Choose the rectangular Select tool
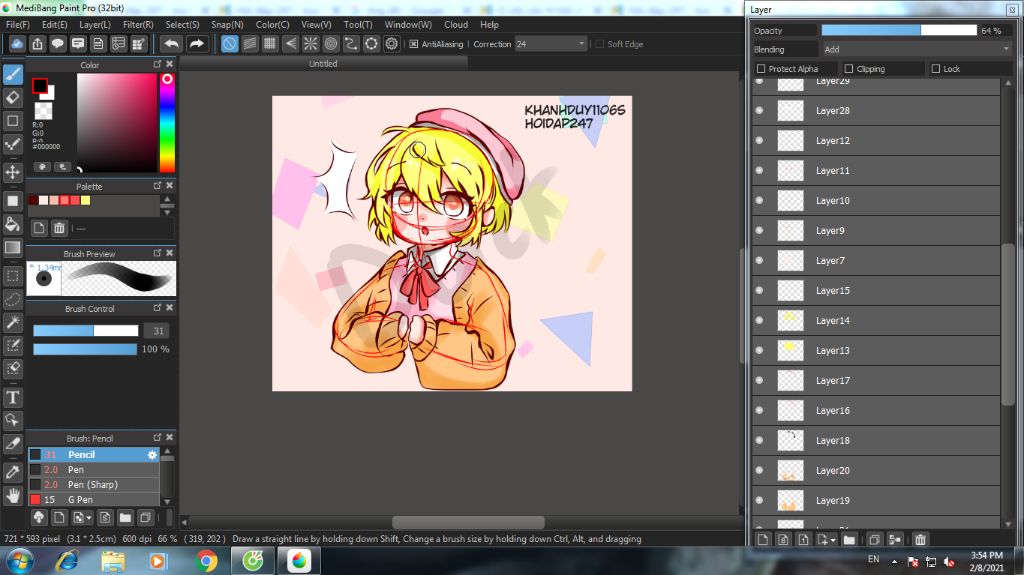This screenshot has width=1024, height=575. [13, 276]
